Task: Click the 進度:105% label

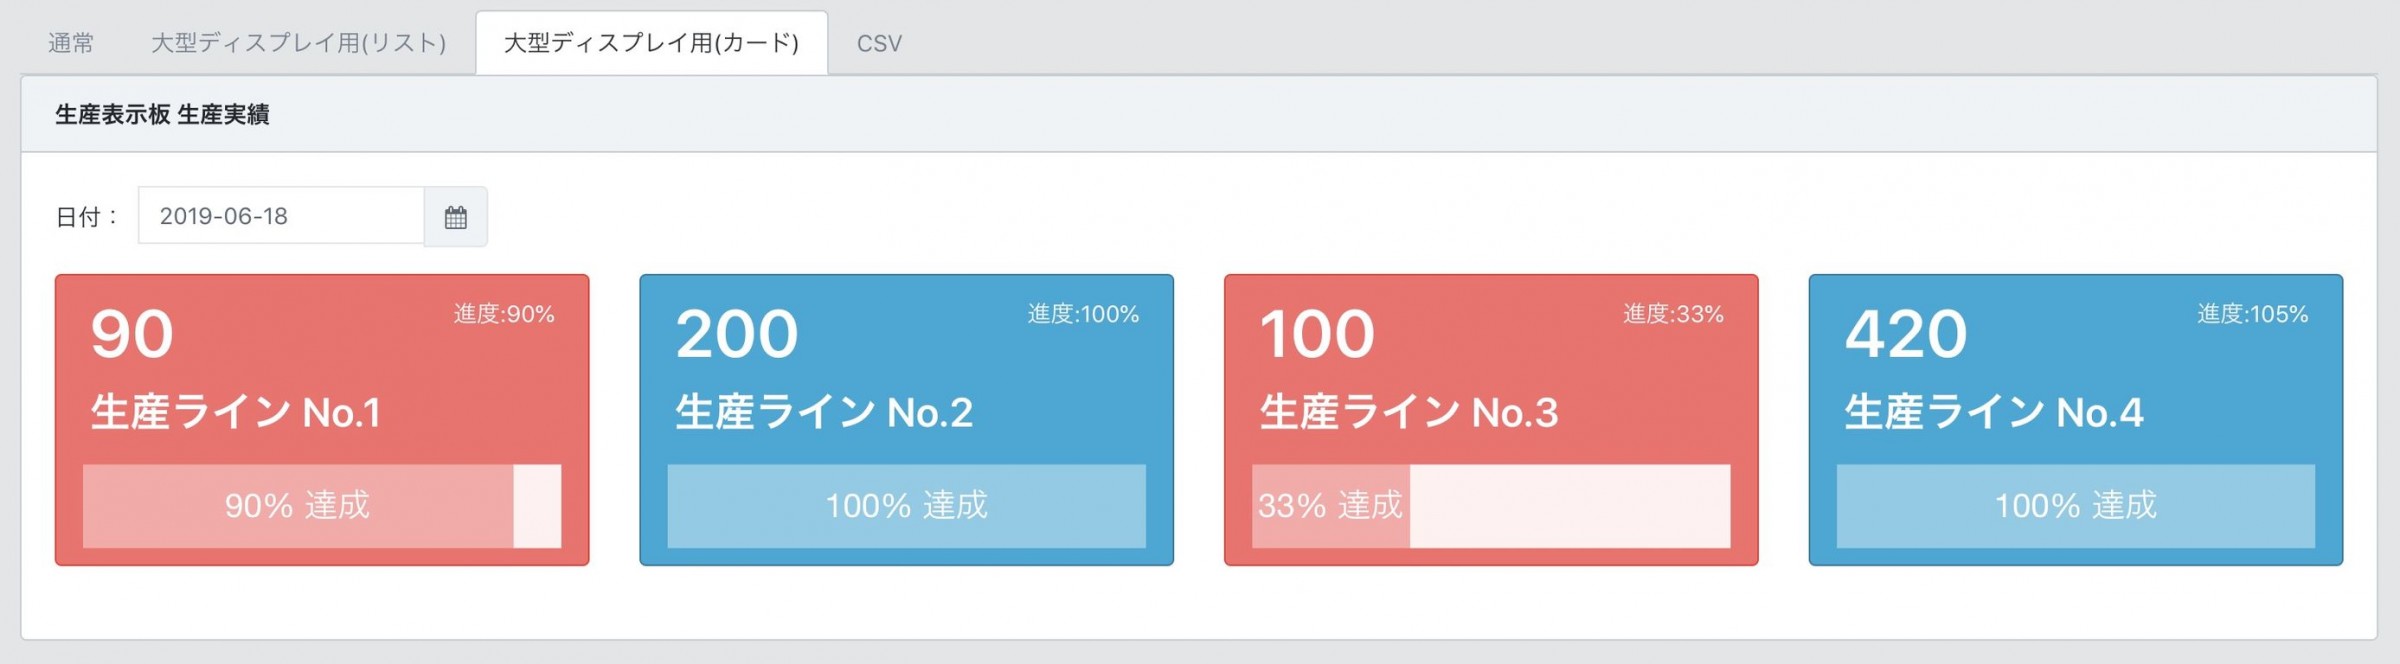Action: point(2253,314)
